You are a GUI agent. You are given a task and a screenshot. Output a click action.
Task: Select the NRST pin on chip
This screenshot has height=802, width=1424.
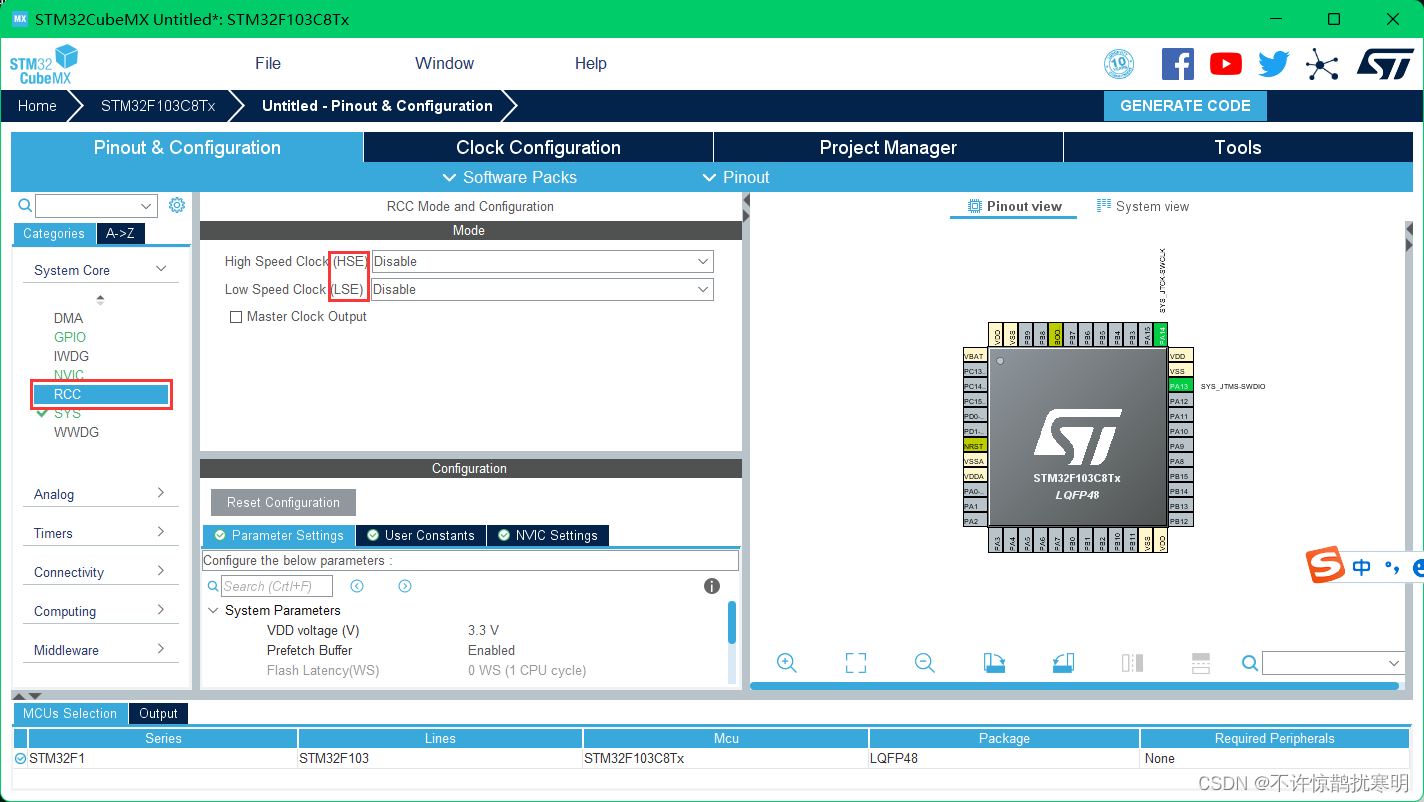[x=974, y=446]
